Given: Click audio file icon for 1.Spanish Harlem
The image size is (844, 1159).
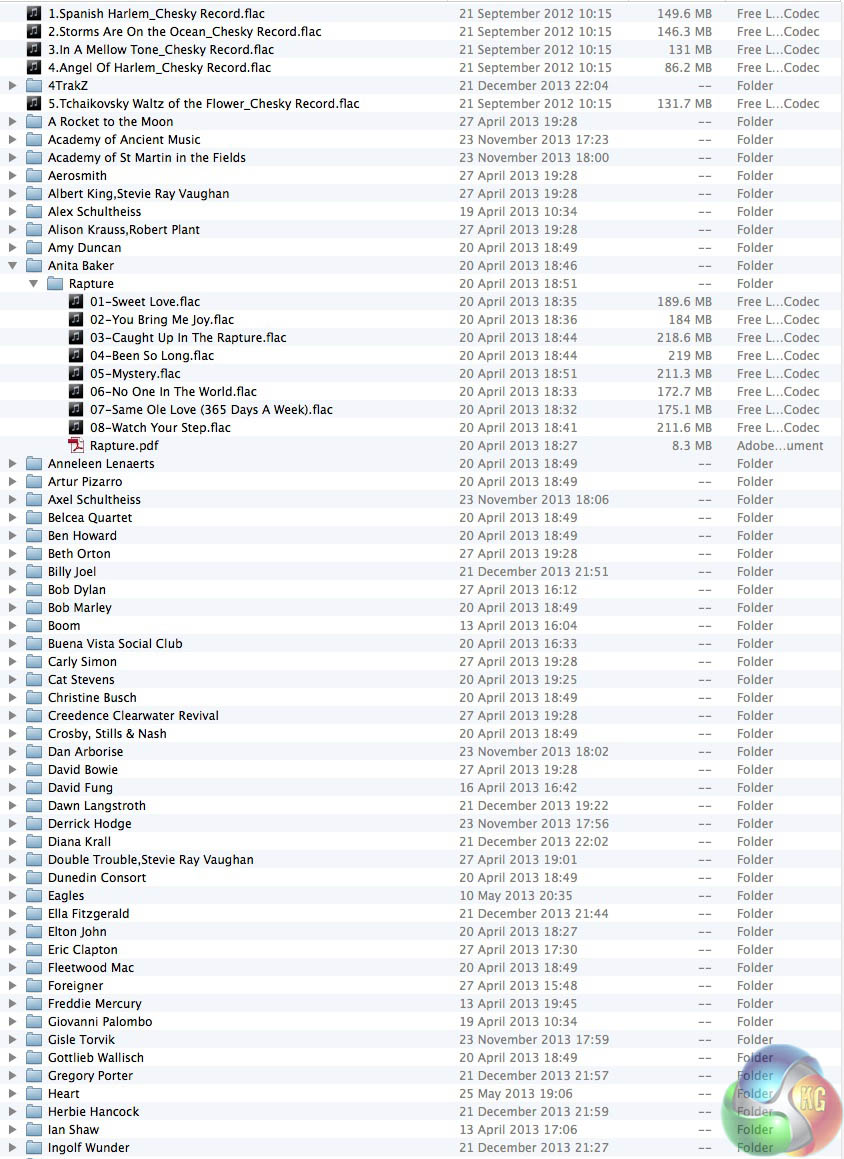Looking at the screenshot, I should tap(34, 13).
